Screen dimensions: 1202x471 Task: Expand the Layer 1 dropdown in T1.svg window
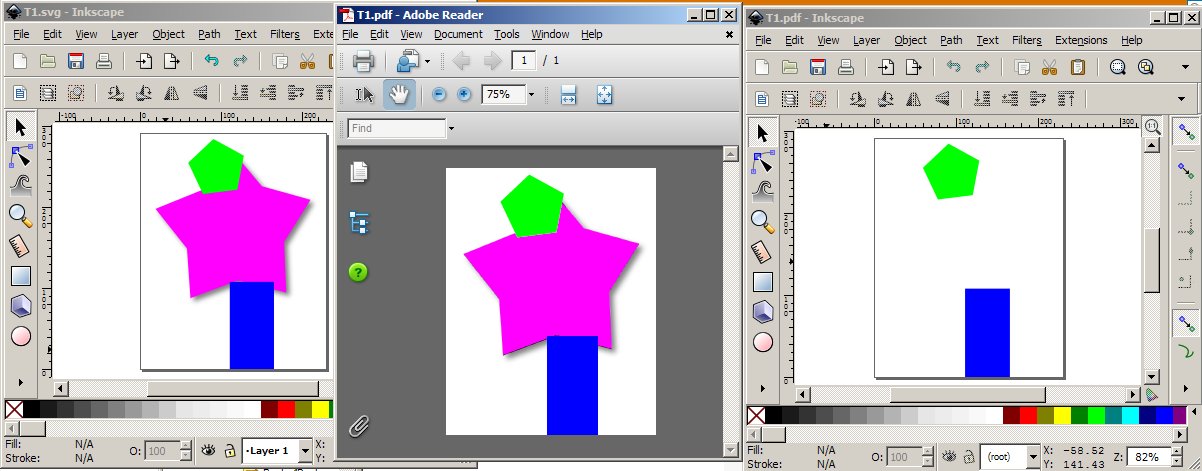point(305,451)
